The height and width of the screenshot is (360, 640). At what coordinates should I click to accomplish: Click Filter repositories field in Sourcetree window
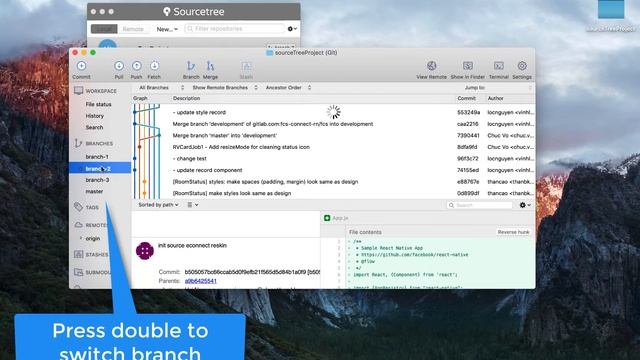point(235,29)
